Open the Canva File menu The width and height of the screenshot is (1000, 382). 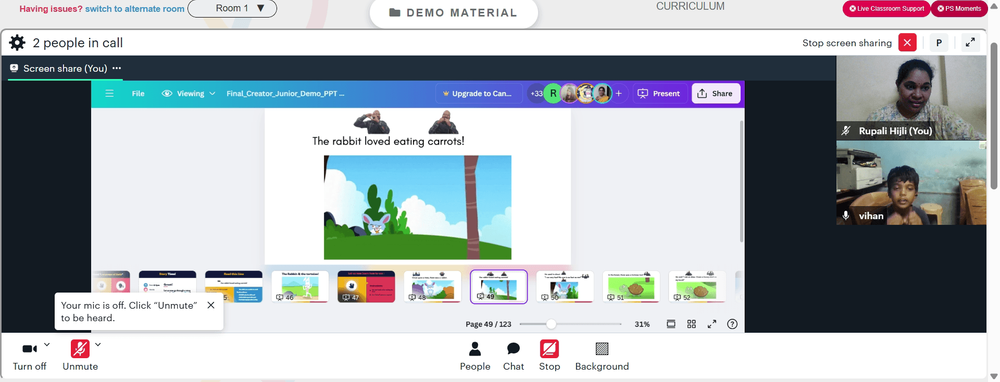click(138, 93)
